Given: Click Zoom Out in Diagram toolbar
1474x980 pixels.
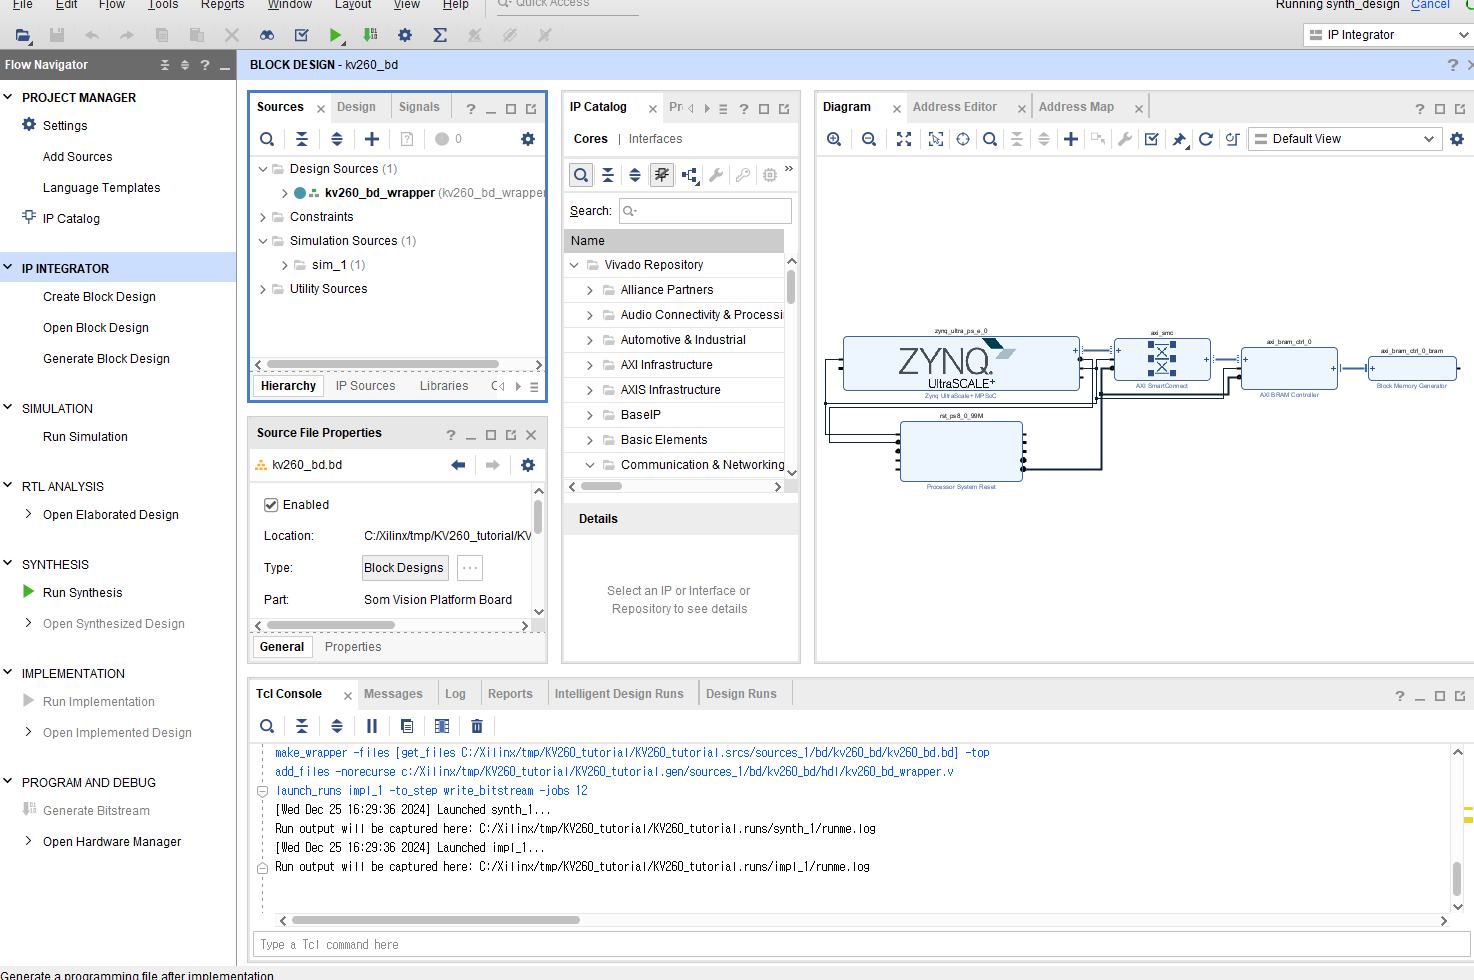Looking at the screenshot, I should (869, 139).
